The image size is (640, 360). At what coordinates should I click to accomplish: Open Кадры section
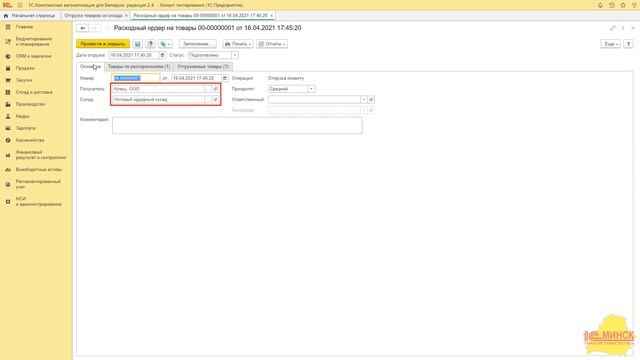22,116
